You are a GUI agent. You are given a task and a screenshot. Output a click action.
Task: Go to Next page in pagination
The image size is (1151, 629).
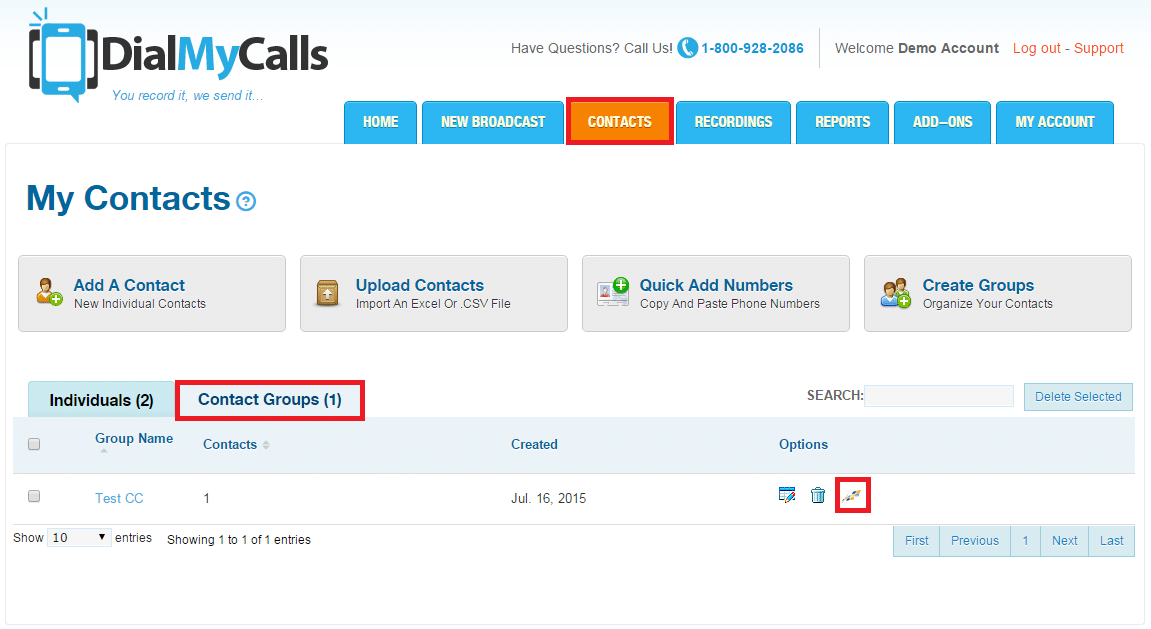[1064, 541]
